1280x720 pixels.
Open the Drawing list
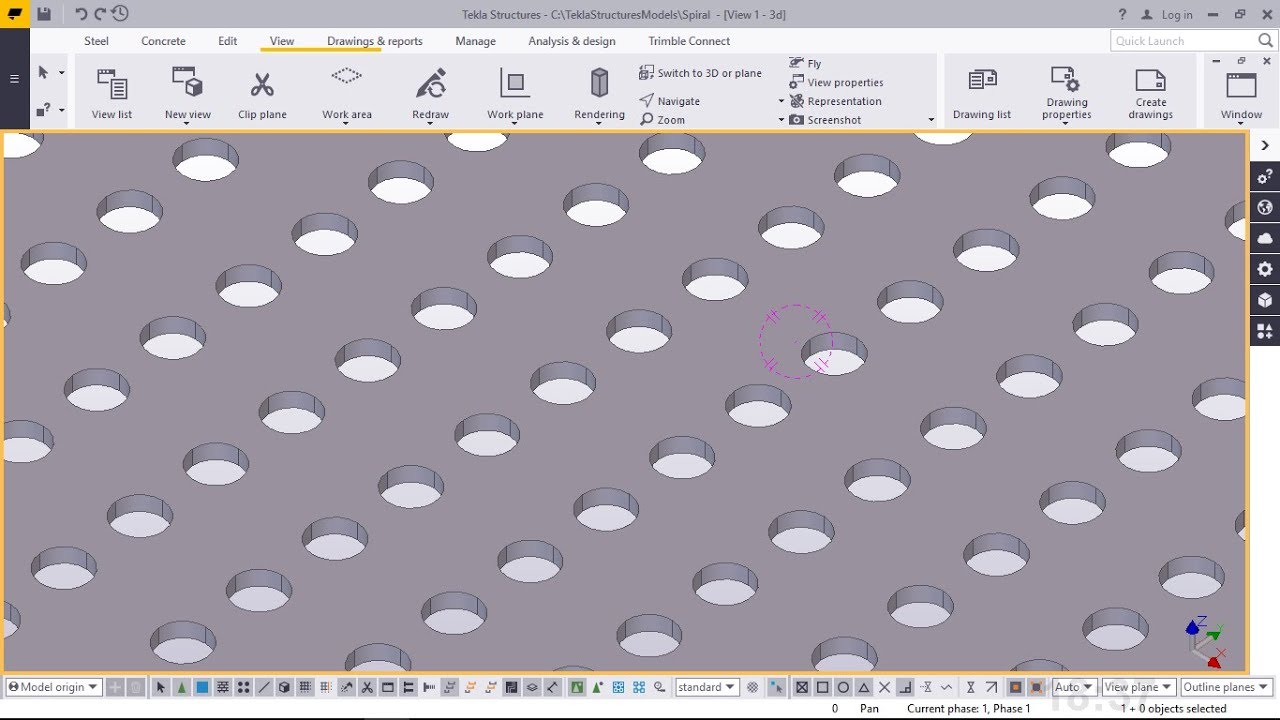[982, 93]
